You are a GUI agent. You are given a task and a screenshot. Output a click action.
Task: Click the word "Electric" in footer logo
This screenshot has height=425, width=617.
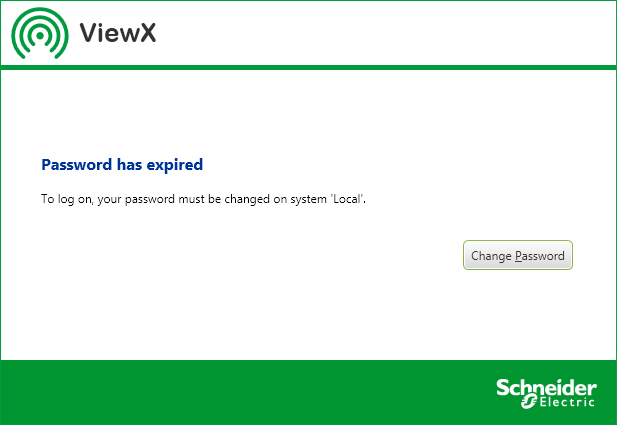(x=566, y=402)
